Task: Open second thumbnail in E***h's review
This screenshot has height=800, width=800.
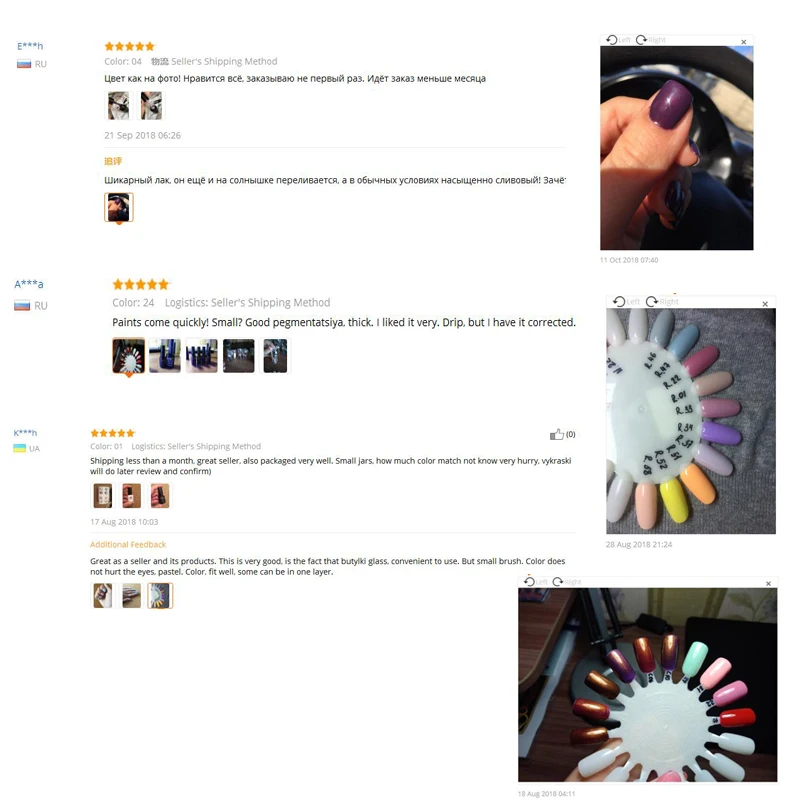Action: [x=152, y=106]
